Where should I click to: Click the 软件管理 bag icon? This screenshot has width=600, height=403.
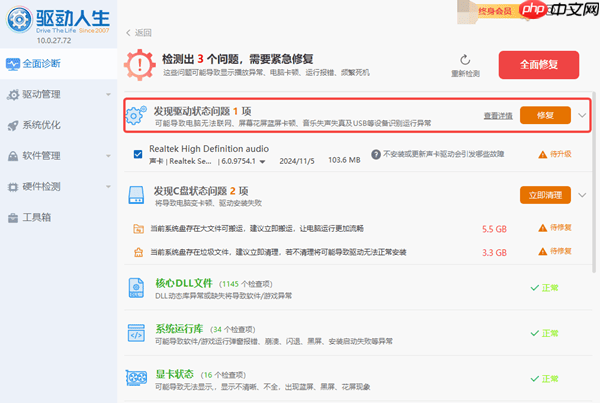point(13,156)
